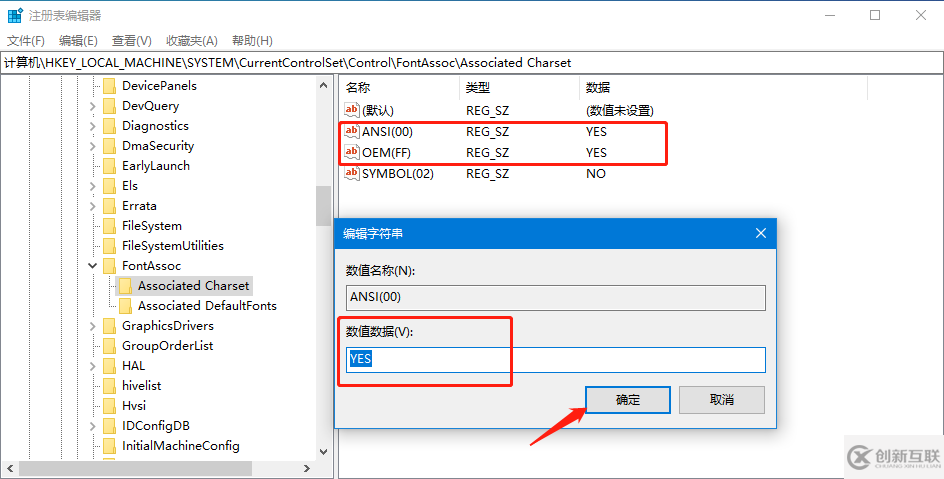
Task: Select the FontAssoc folder icon
Action: pyautogui.click(x=109, y=266)
